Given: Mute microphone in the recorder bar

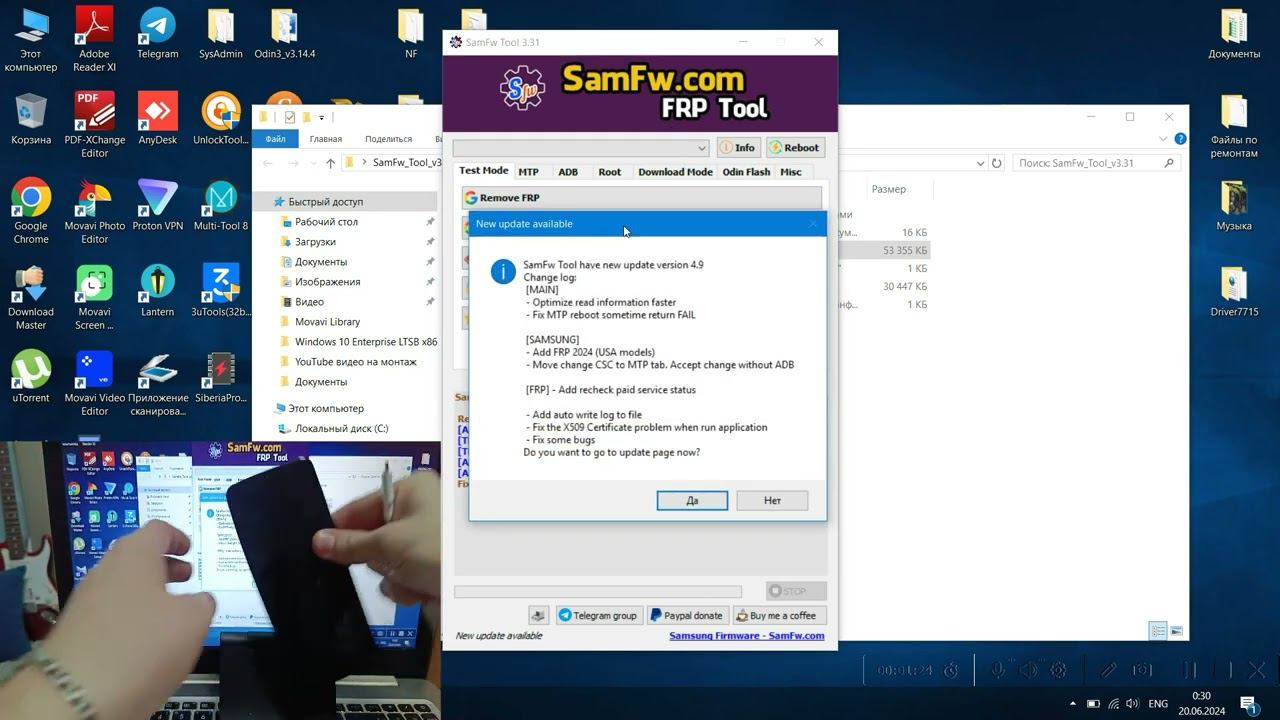Looking at the screenshot, I should pyautogui.click(x=998, y=670).
